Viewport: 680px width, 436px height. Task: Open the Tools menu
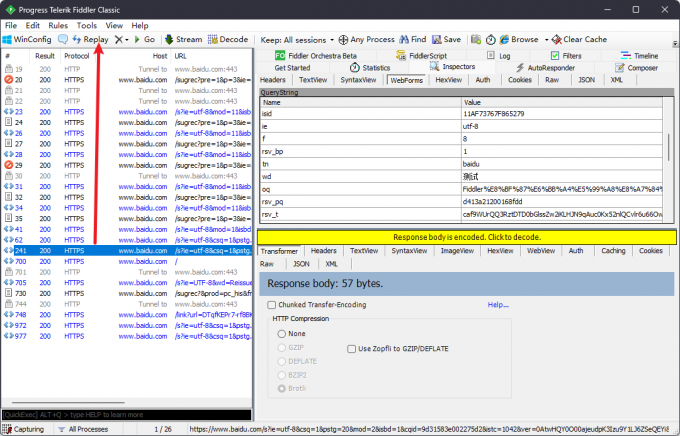click(x=87, y=26)
